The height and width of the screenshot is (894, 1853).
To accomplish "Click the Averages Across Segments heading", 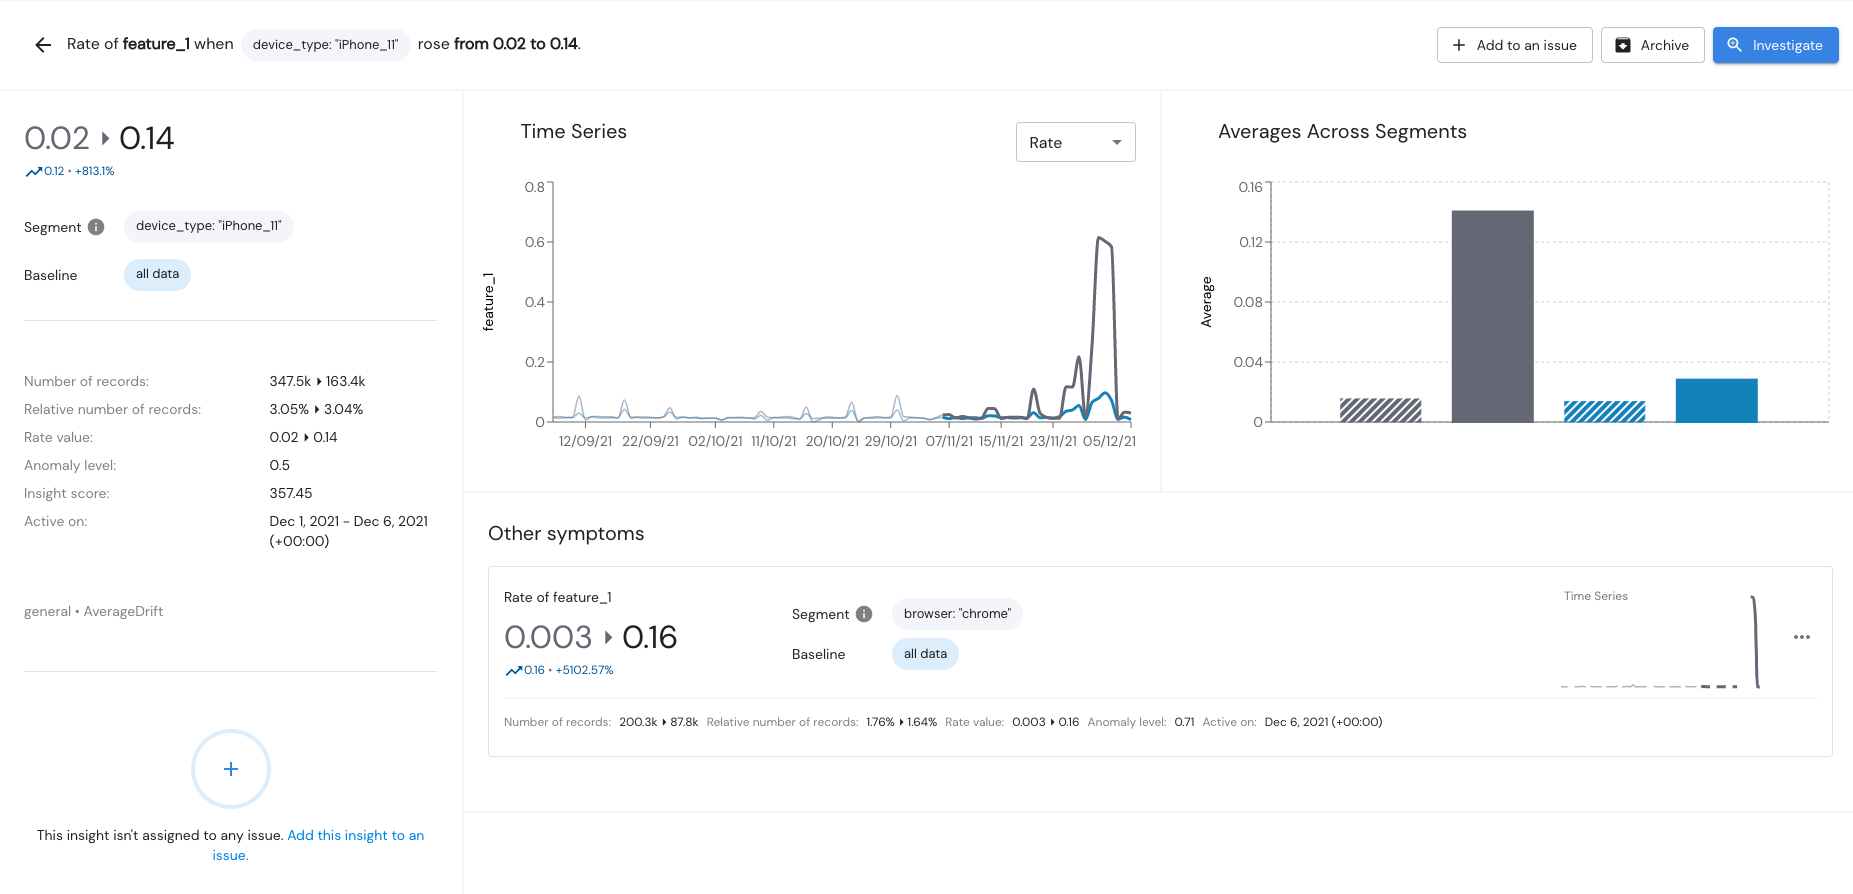I will click(x=1342, y=131).
